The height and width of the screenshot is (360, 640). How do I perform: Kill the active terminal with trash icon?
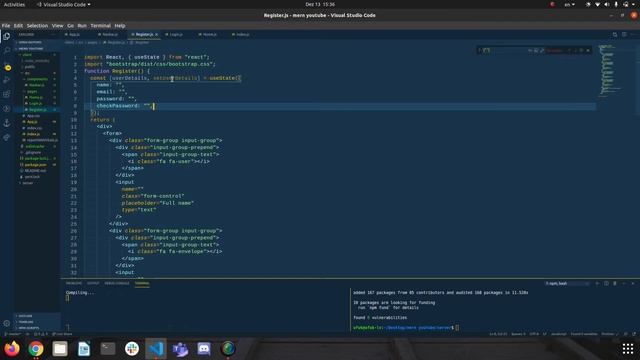tap(615, 283)
